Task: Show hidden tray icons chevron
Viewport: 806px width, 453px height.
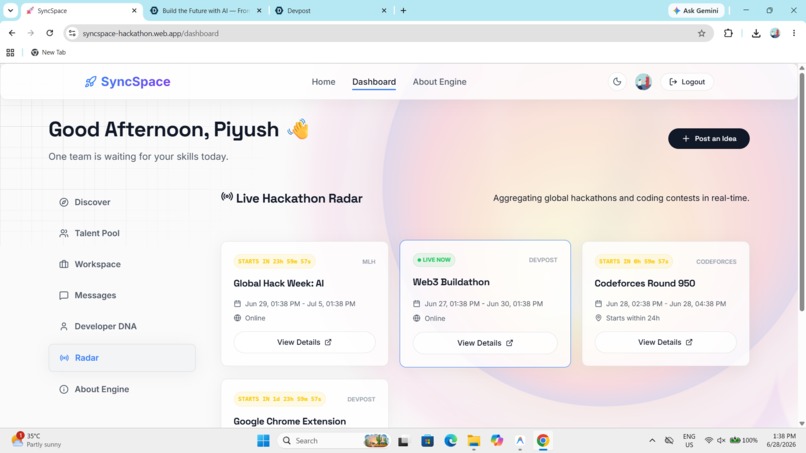Action: coord(652,441)
